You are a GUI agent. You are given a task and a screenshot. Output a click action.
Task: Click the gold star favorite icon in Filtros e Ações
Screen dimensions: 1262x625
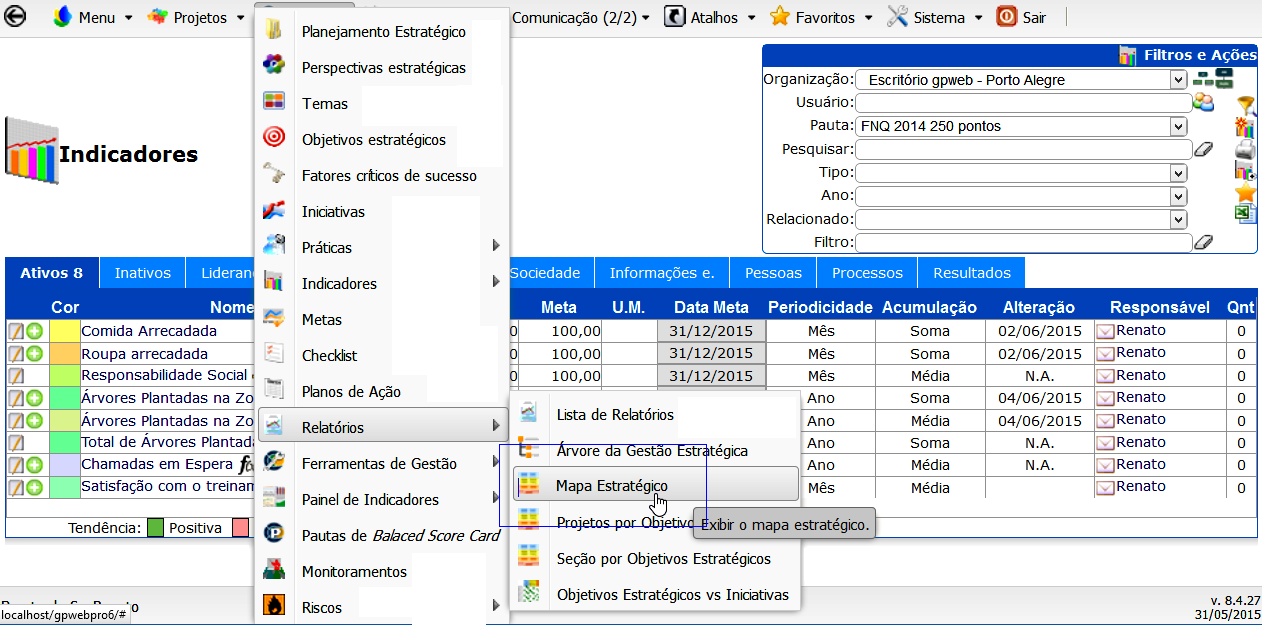click(1245, 192)
